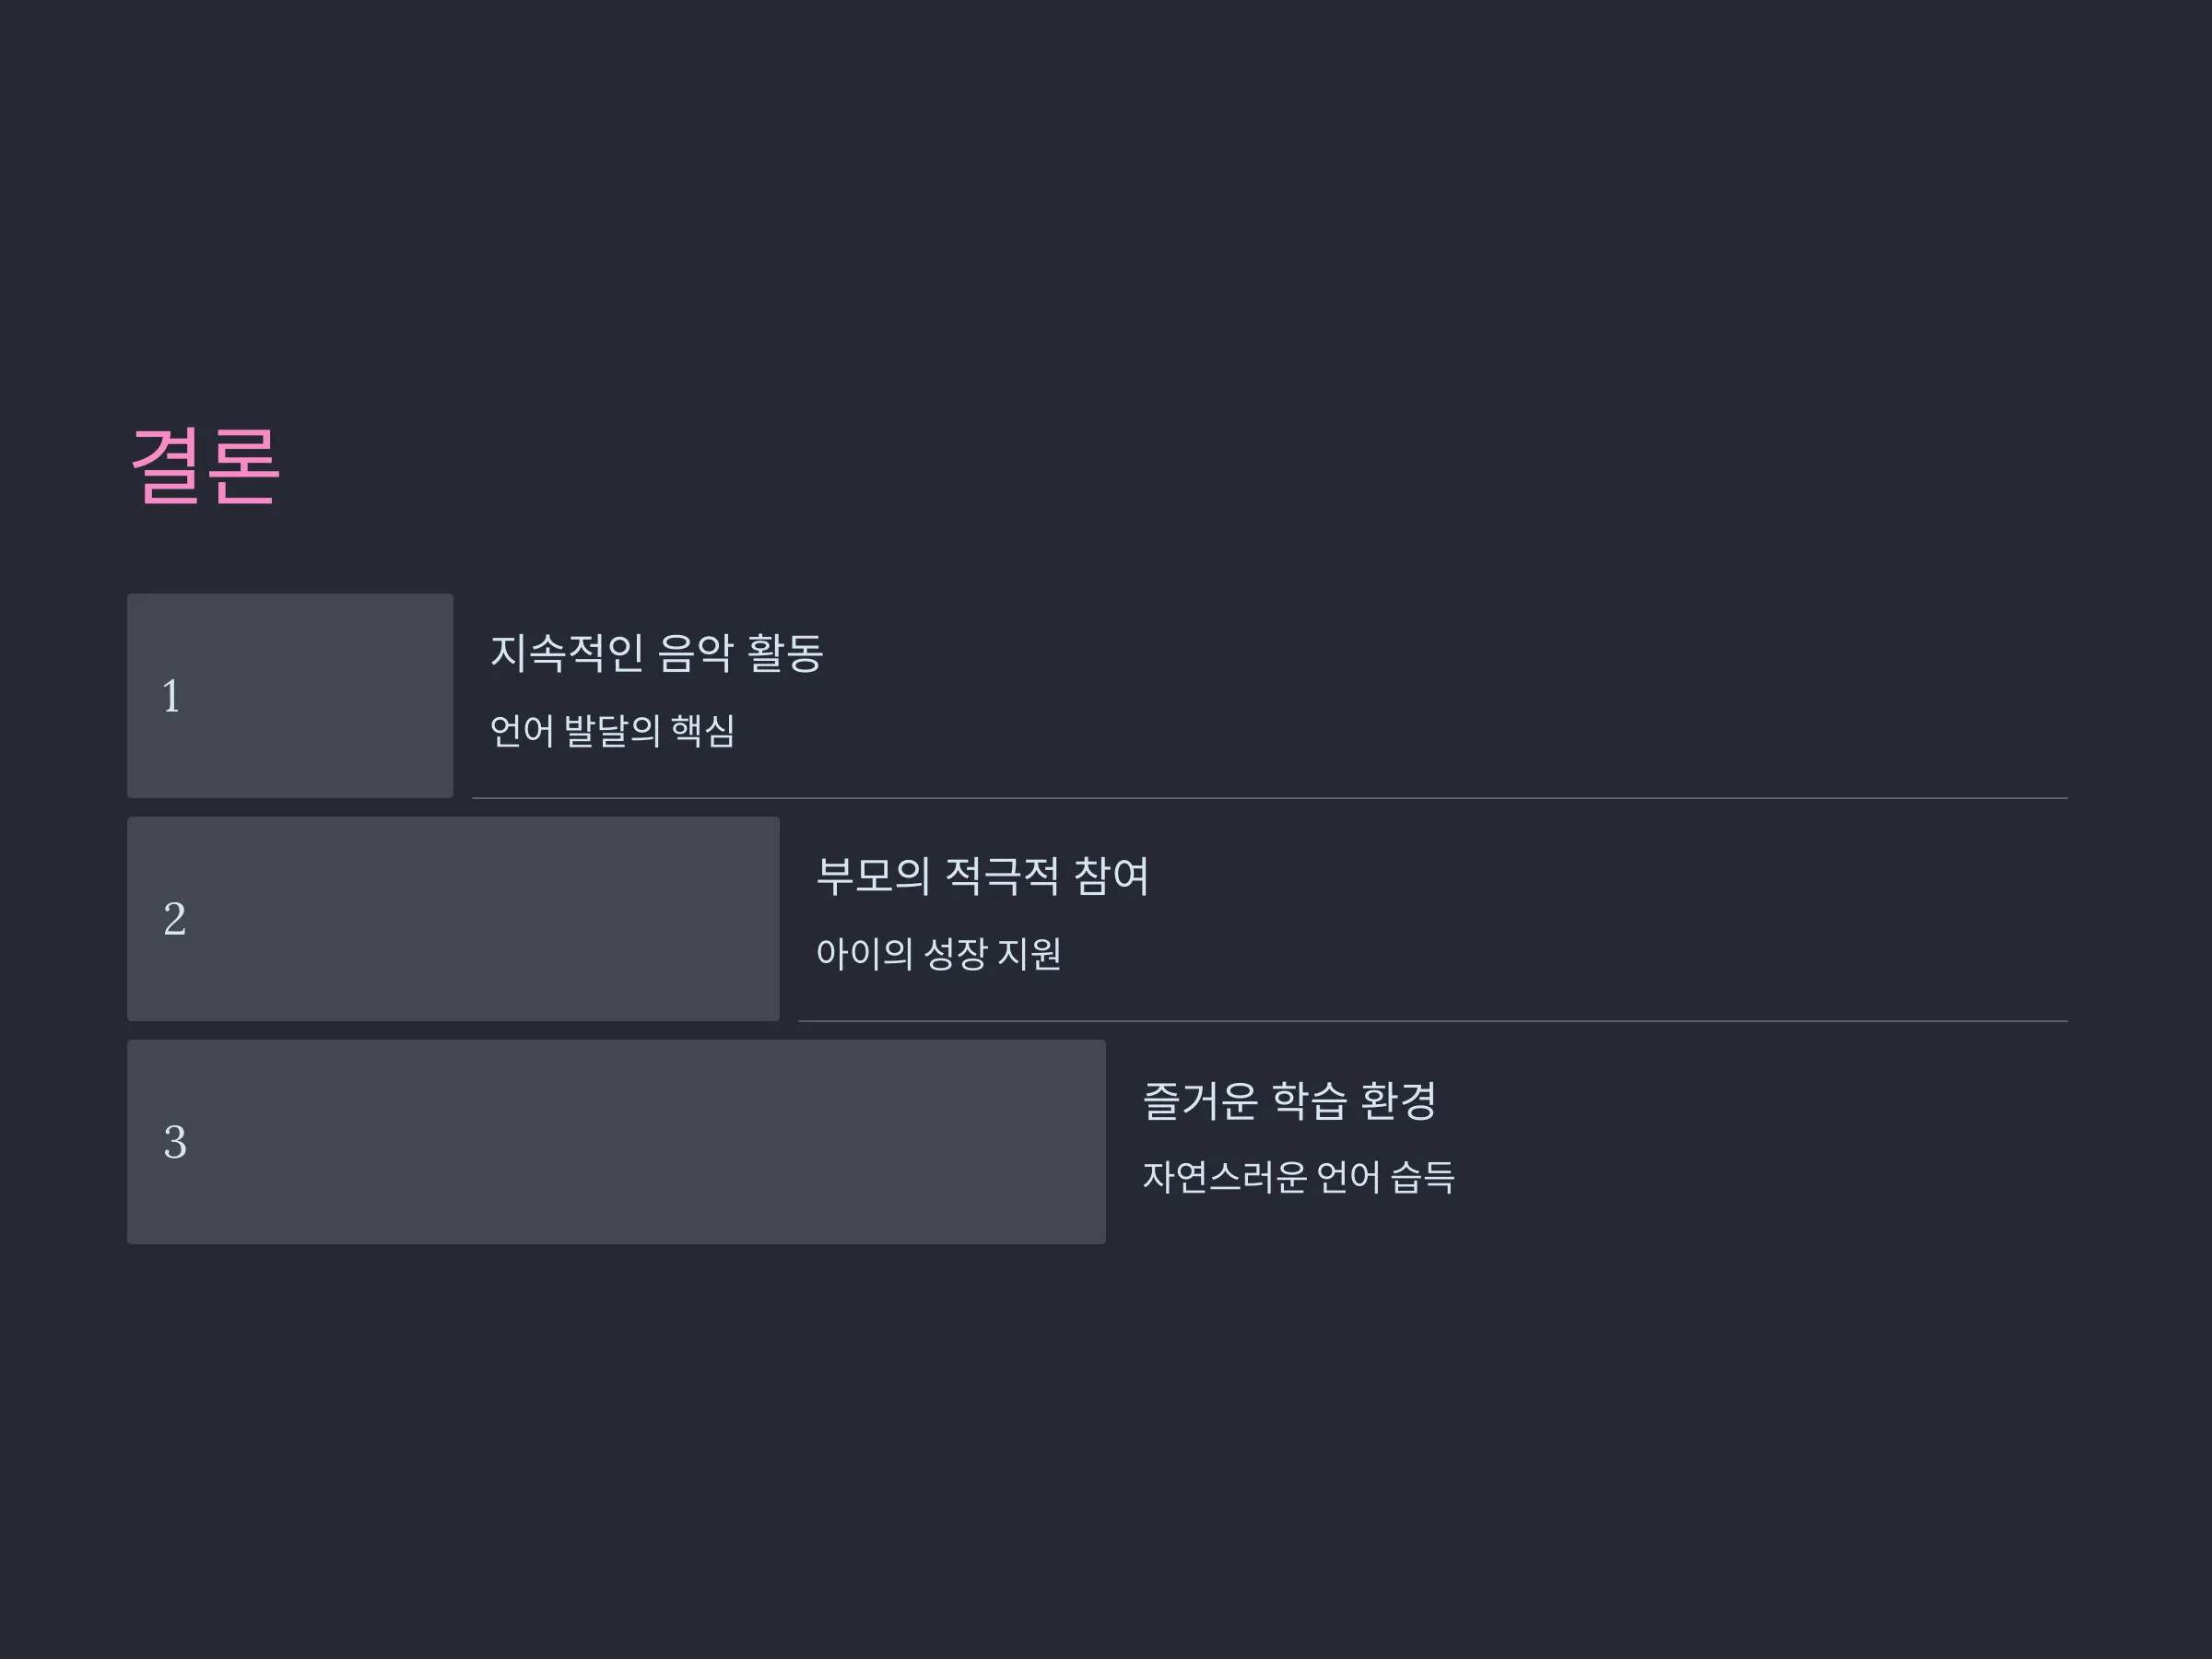Select heading 지속적인 음악 활동

656,653
